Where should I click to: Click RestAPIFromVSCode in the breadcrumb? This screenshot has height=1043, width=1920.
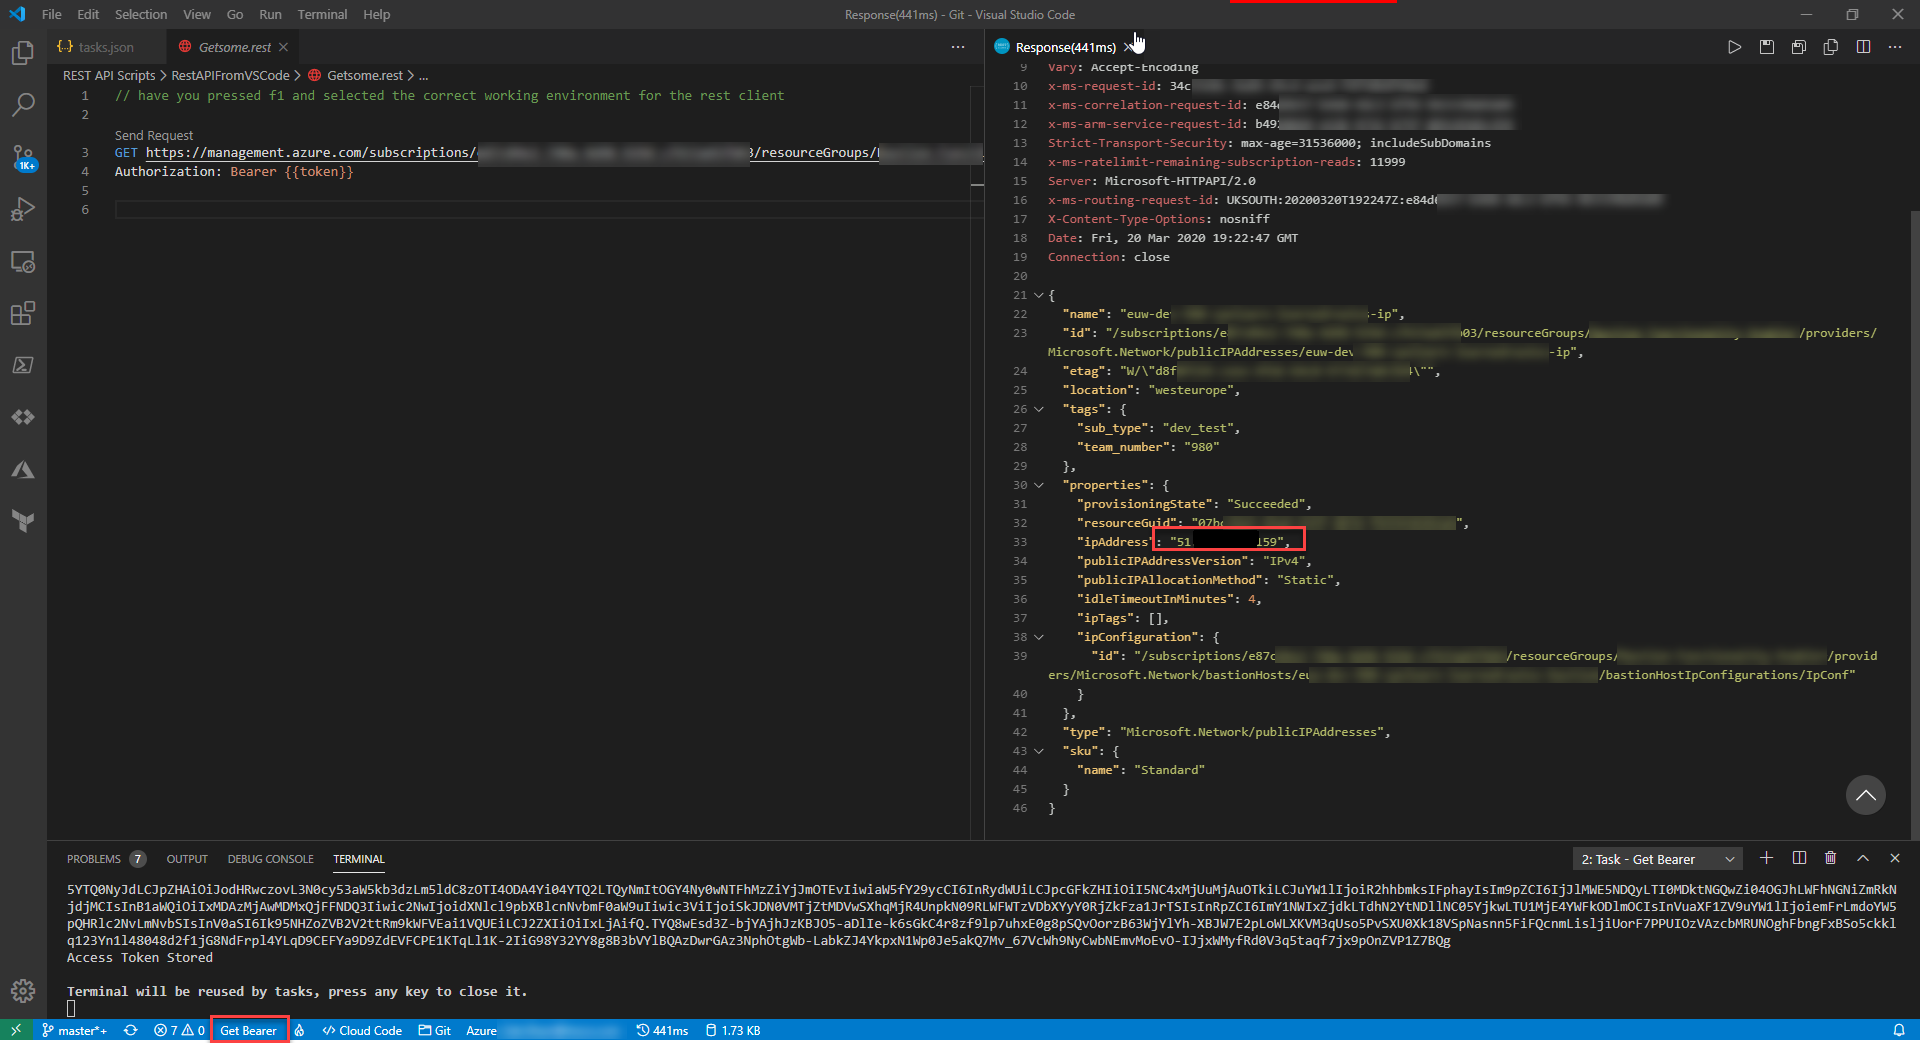click(x=230, y=75)
